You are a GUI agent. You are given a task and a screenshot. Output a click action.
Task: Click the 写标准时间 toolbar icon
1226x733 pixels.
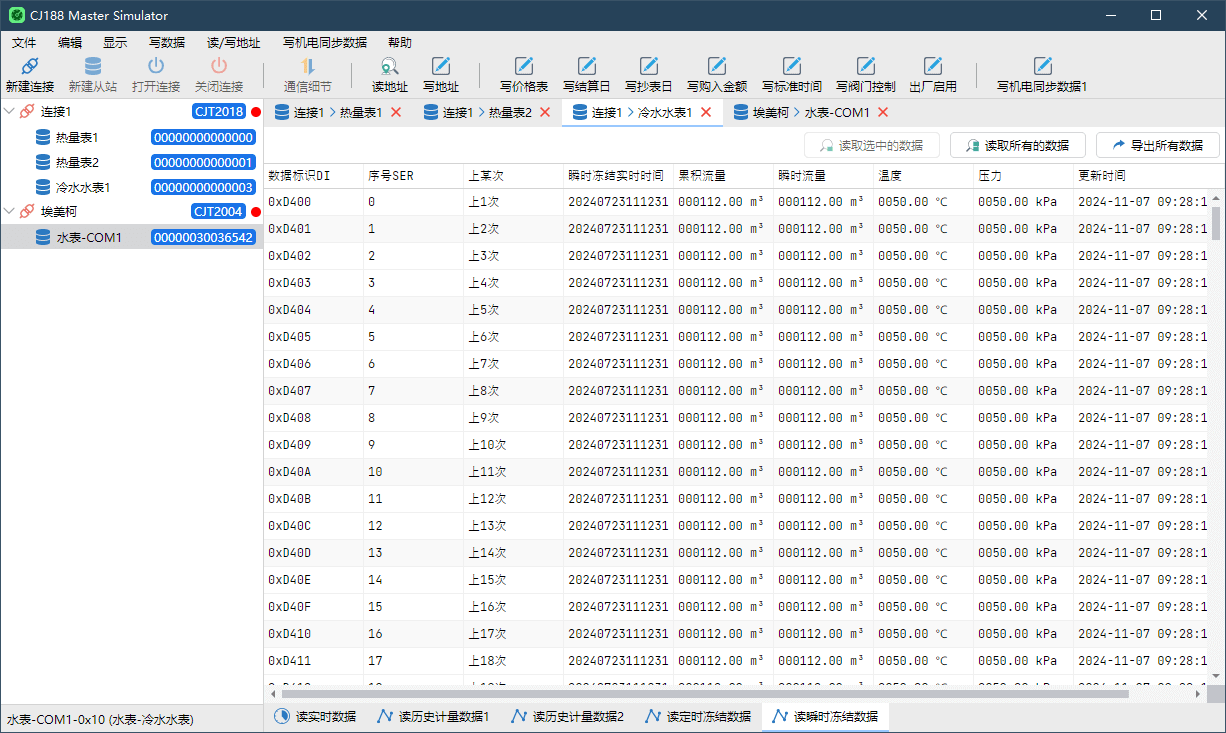[x=792, y=66]
